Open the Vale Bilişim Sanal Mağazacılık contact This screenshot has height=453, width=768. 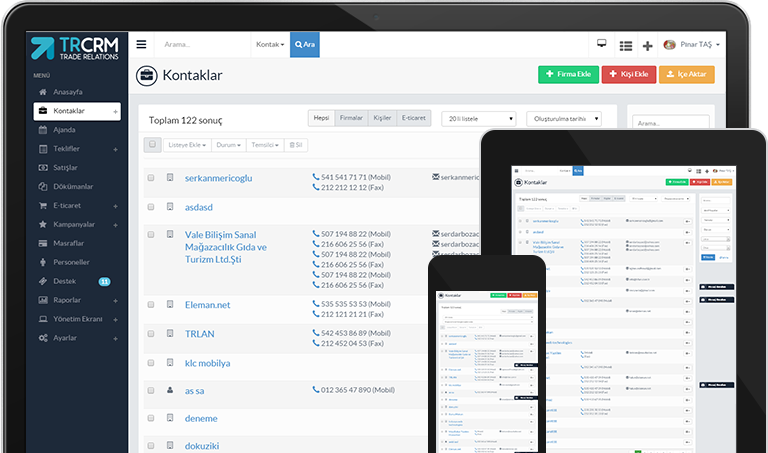click(x=226, y=247)
